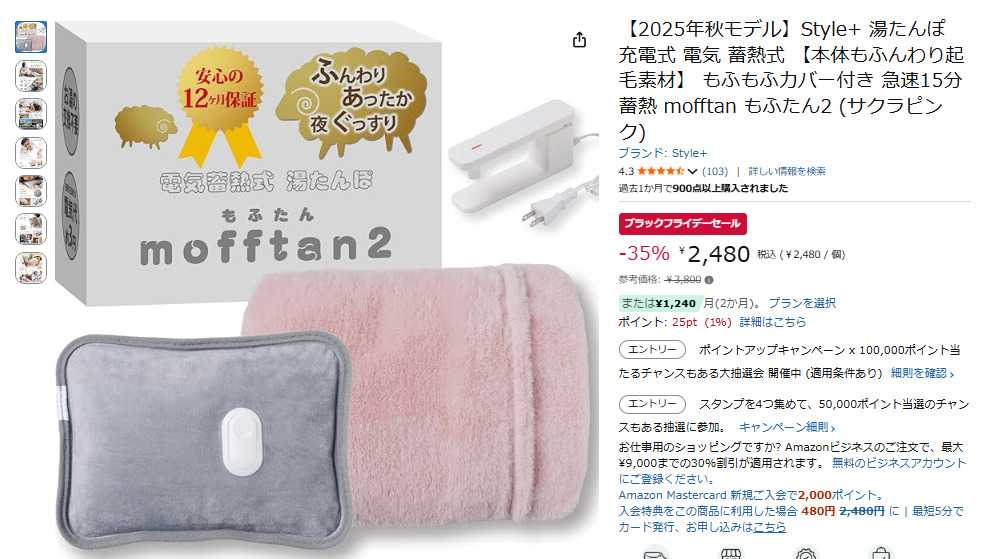Click 詳しい情報を検索 link
The image size is (983, 559).
[787, 171]
